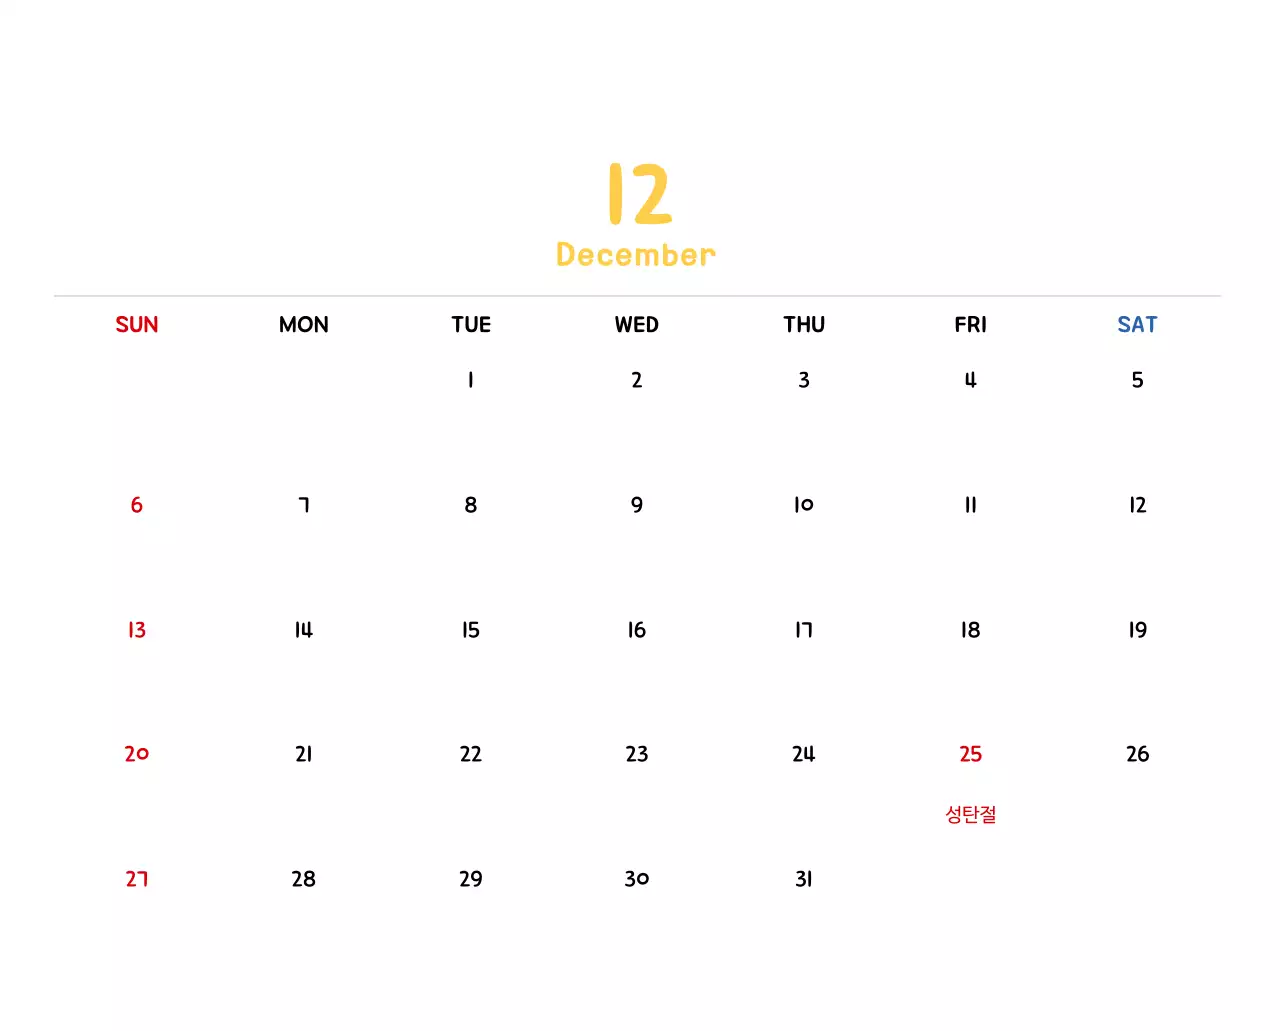1280x1031 pixels.
Task: Choose Saturday the 5th
Action: point(1137,380)
